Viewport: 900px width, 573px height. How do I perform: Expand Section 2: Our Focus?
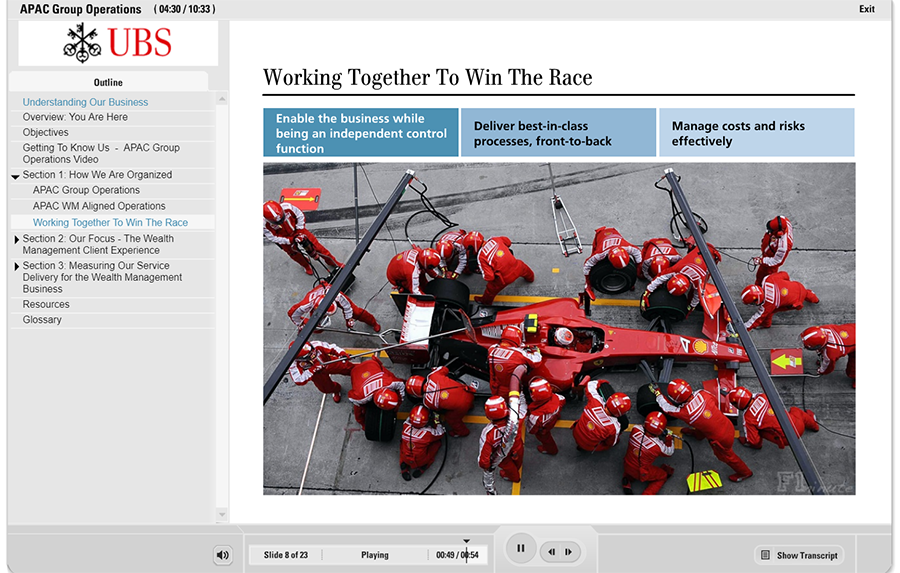coord(16,240)
